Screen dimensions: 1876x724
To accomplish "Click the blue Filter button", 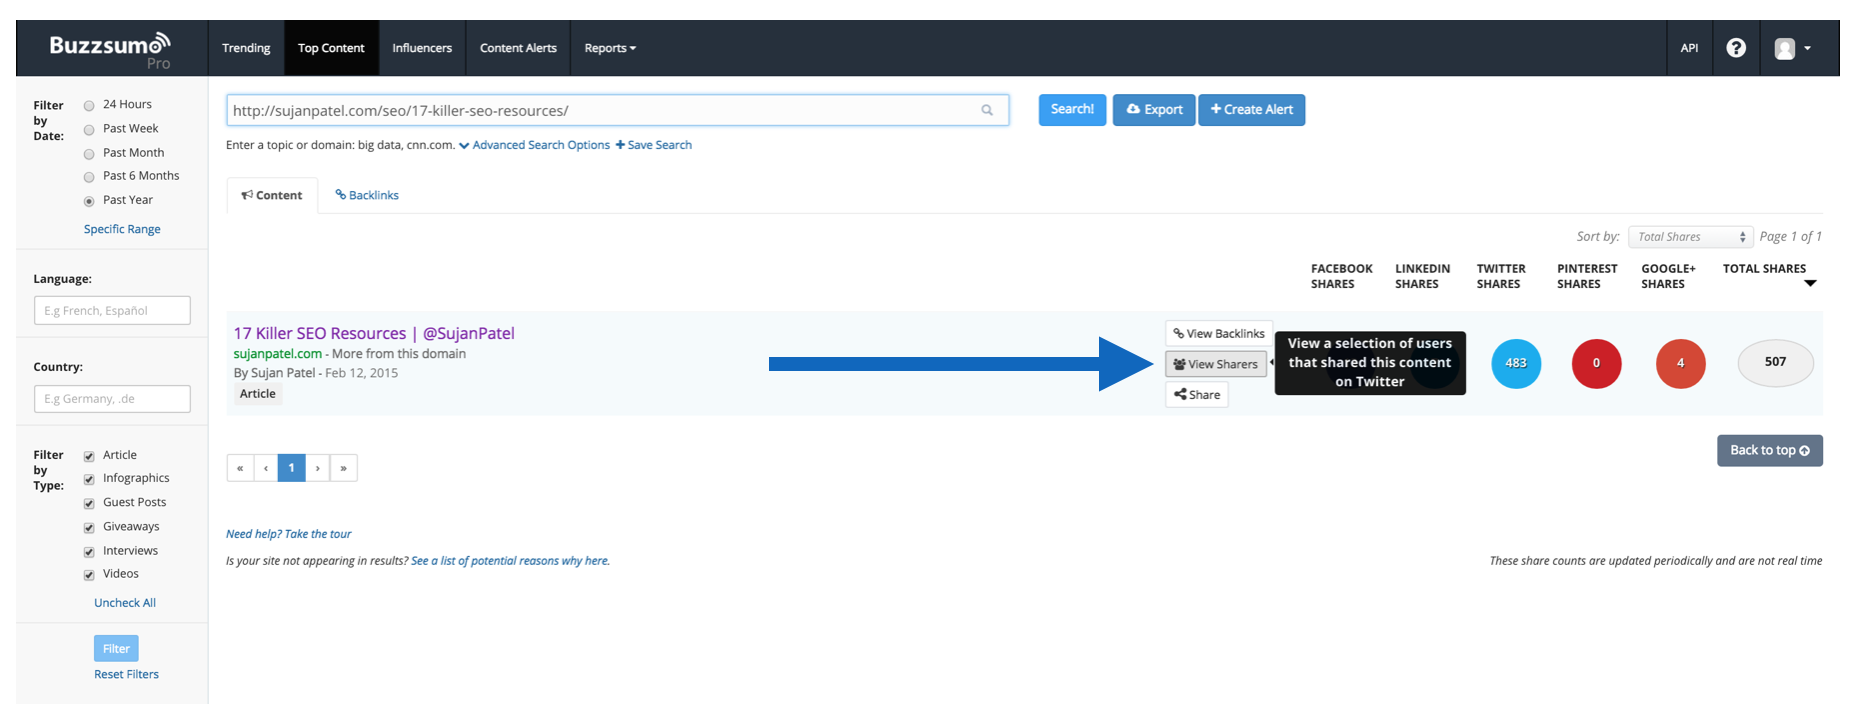I will pyautogui.click(x=116, y=648).
